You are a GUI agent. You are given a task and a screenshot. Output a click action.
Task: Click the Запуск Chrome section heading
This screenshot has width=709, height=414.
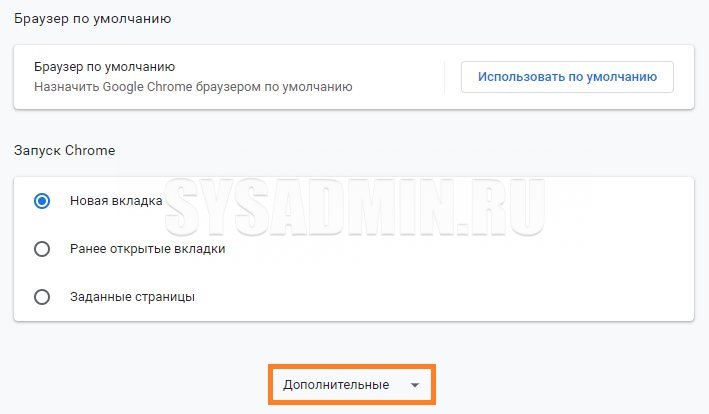point(64,151)
